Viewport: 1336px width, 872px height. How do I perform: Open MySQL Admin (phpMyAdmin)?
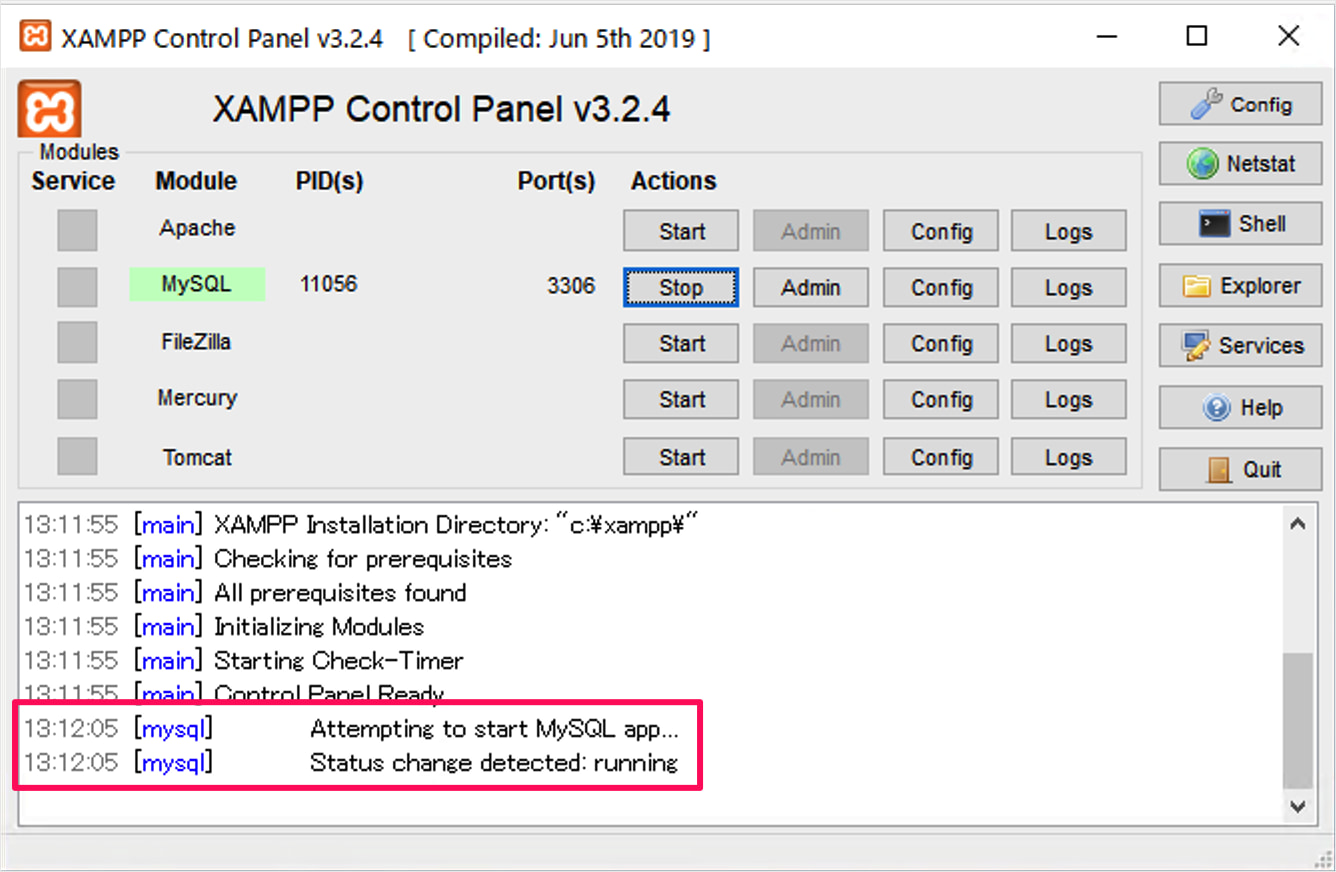point(810,287)
